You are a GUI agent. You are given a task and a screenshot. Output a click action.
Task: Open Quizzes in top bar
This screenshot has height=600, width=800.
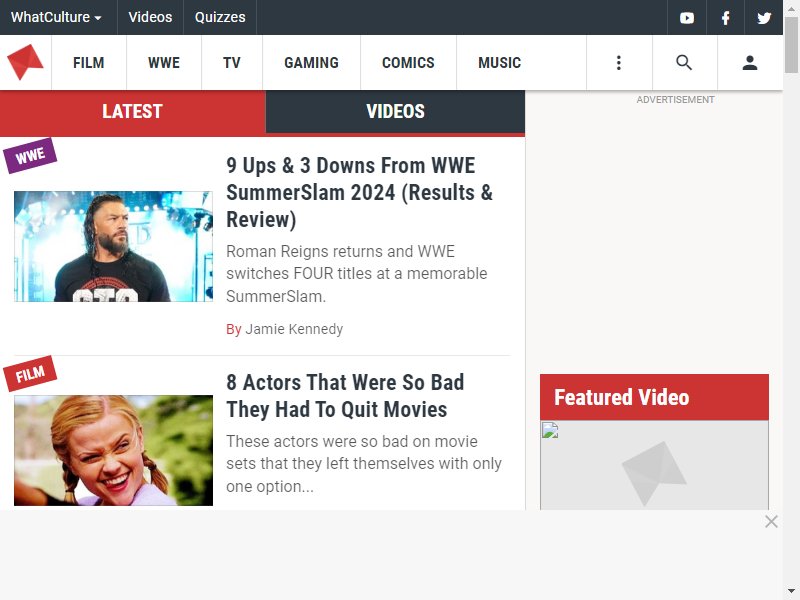coord(220,17)
